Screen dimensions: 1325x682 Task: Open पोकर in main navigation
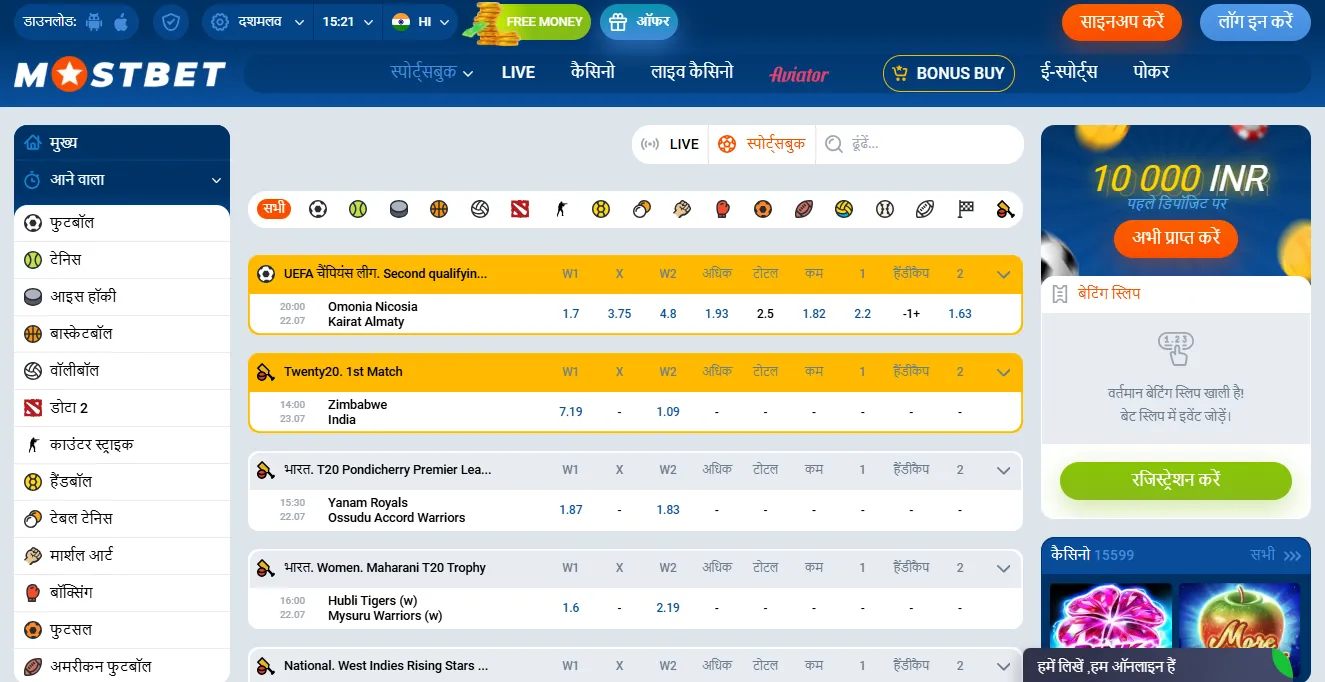point(1151,72)
